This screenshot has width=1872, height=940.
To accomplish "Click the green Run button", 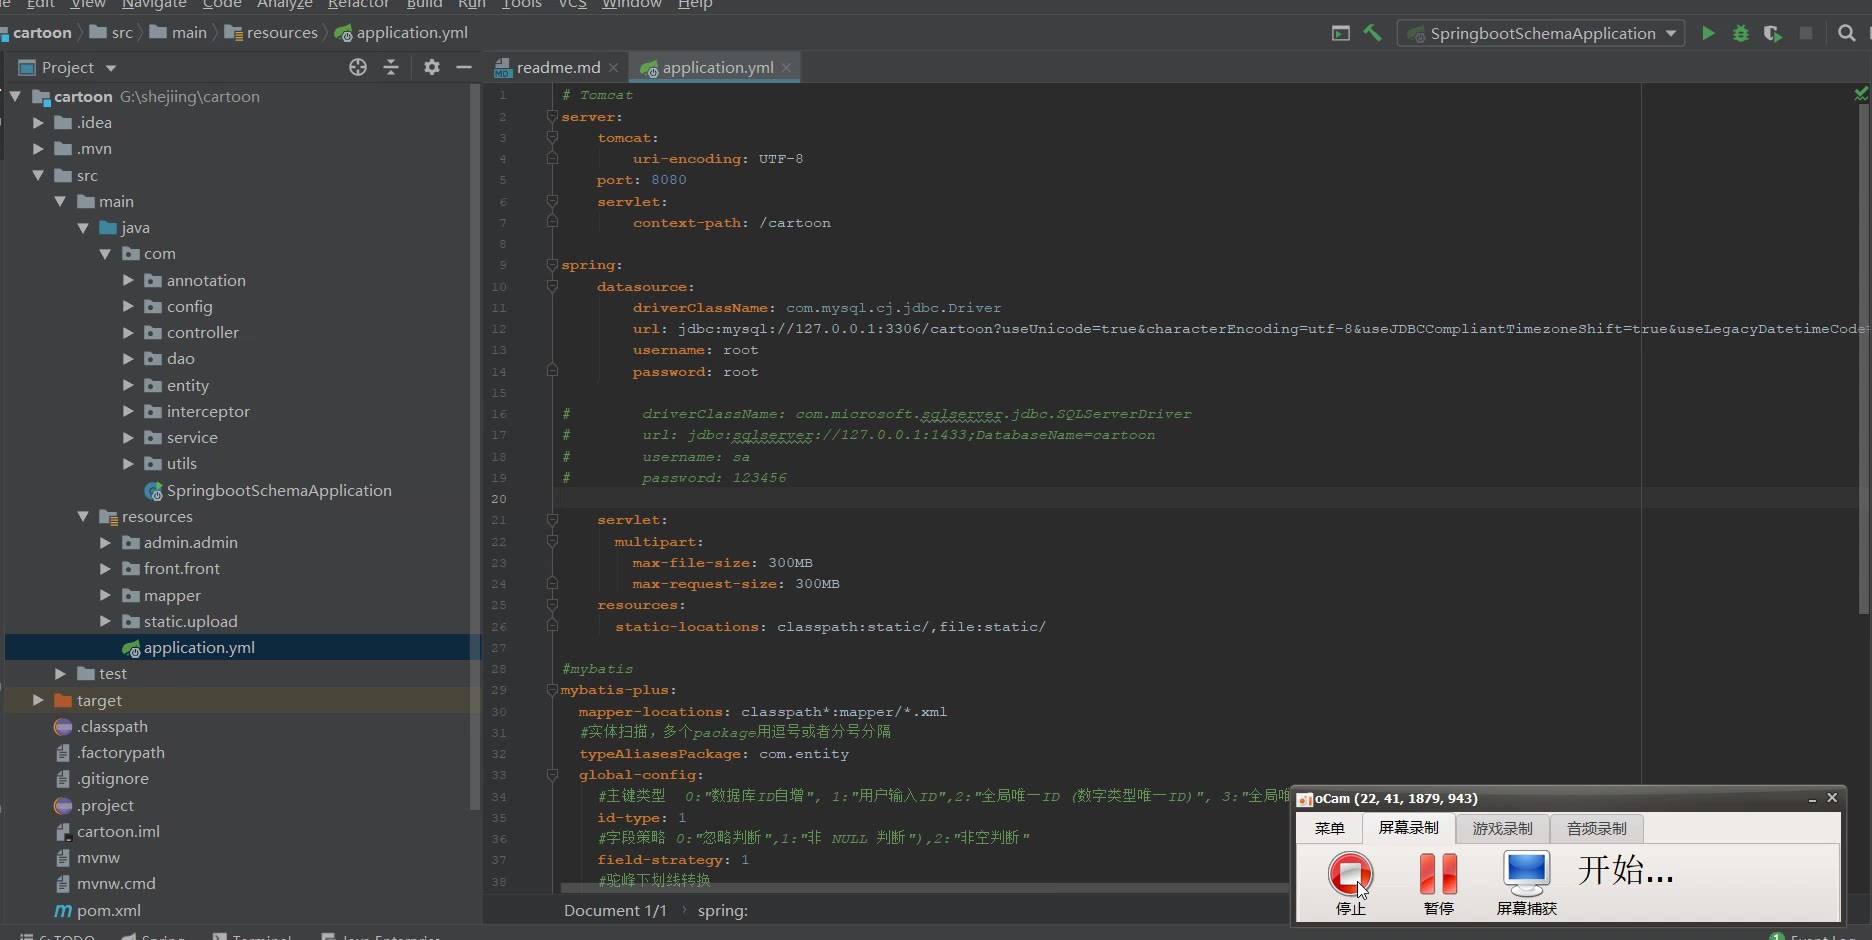I will click(1708, 33).
